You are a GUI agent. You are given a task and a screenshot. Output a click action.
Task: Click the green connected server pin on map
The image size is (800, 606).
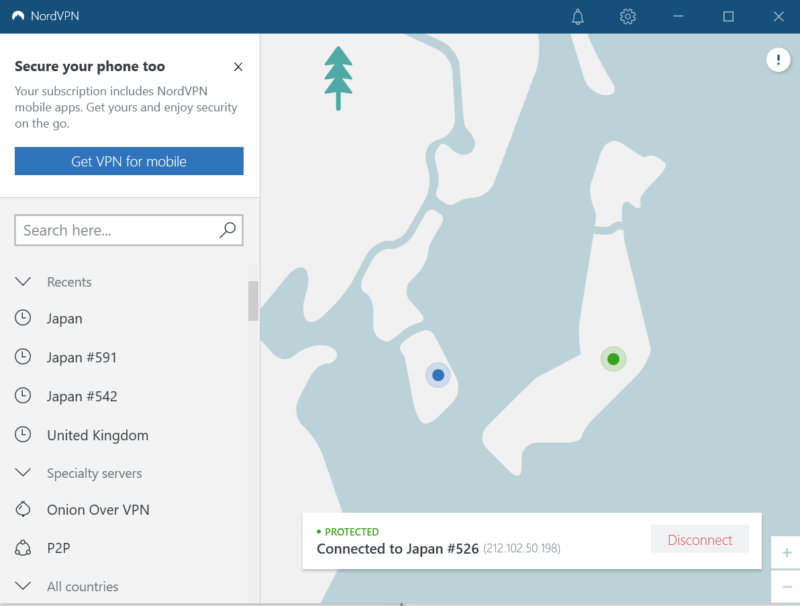[613, 359]
